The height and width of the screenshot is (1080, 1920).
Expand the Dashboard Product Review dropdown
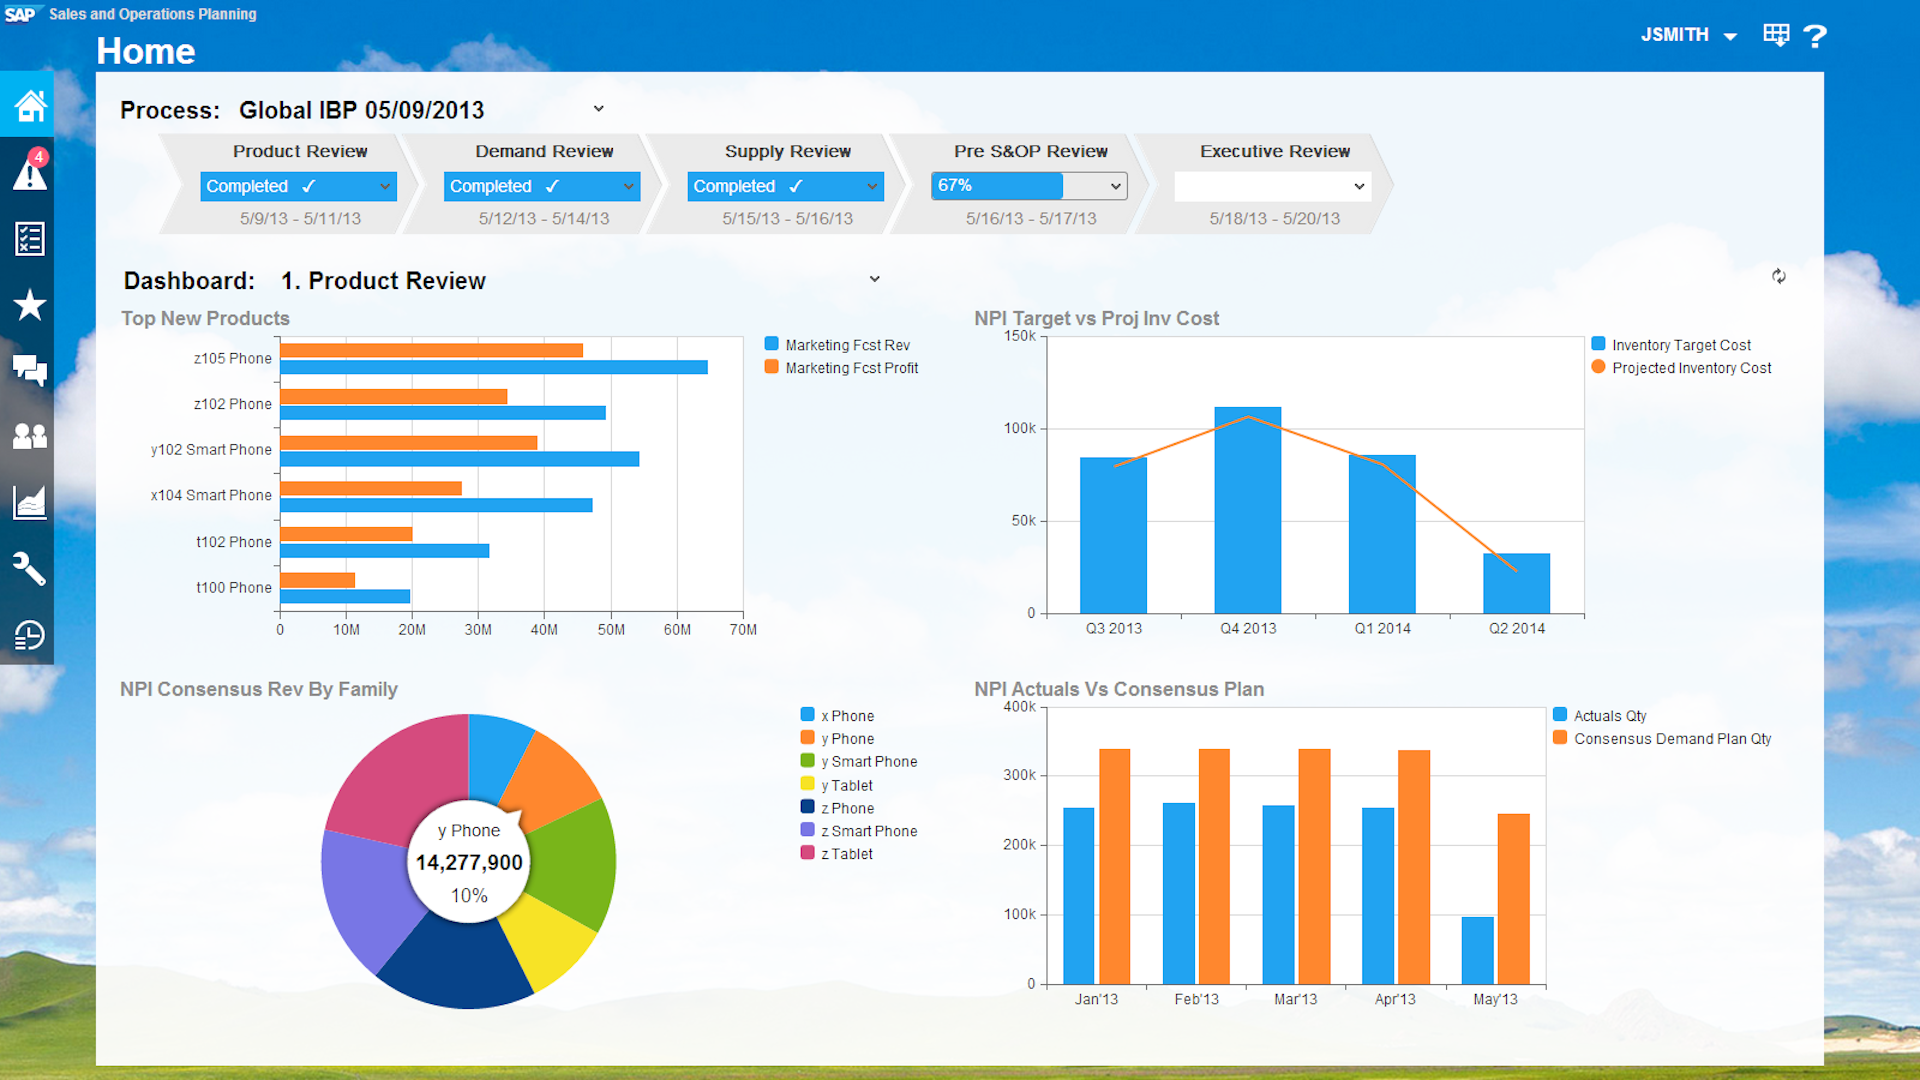874,279
